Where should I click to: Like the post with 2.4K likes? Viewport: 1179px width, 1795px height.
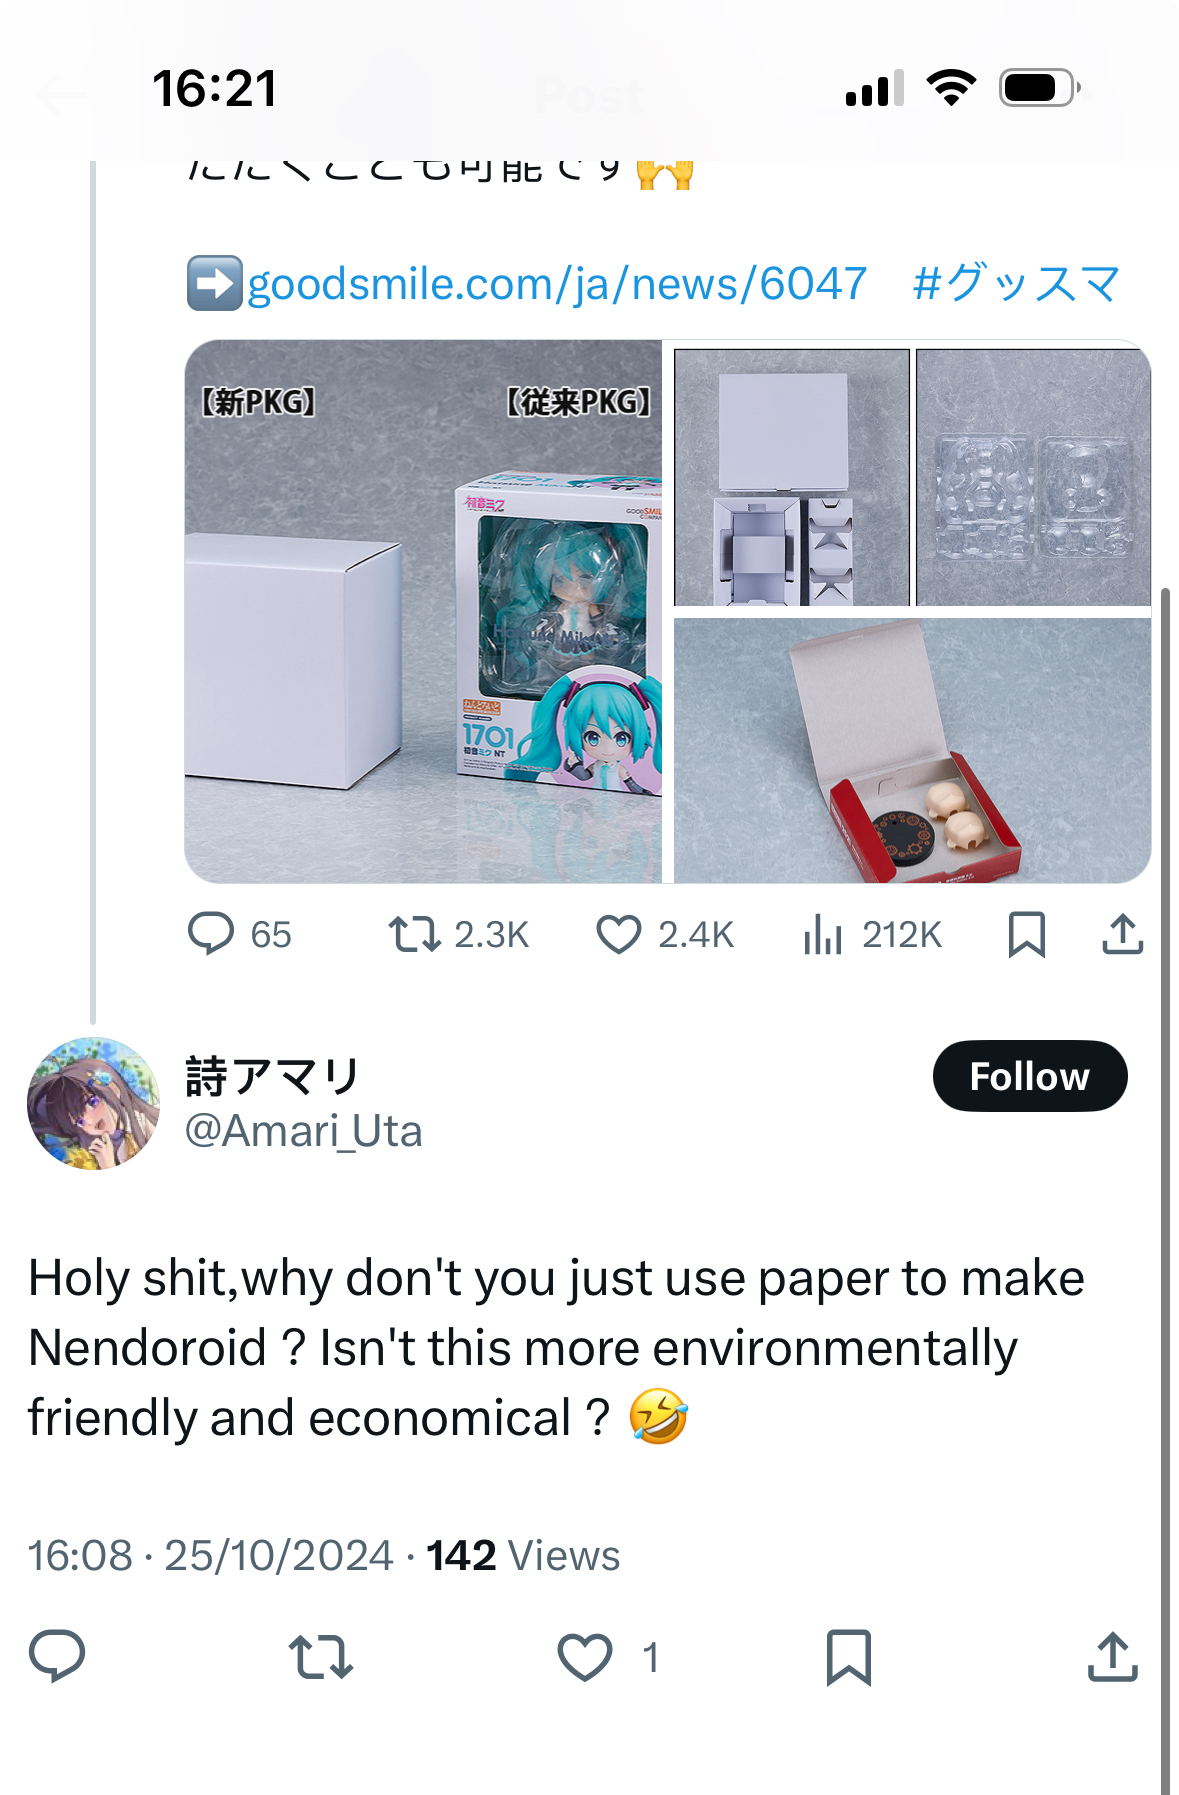(619, 934)
